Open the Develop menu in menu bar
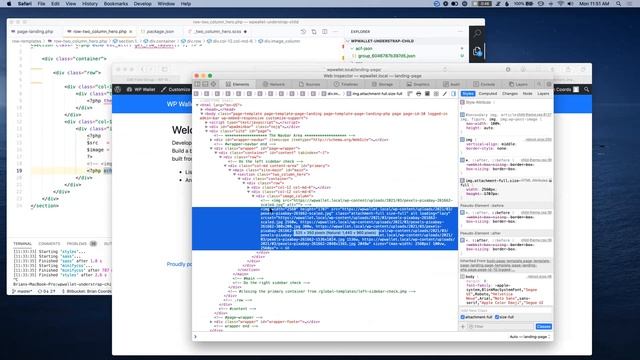The width and height of the screenshot is (640, 360). click(142, 4)
